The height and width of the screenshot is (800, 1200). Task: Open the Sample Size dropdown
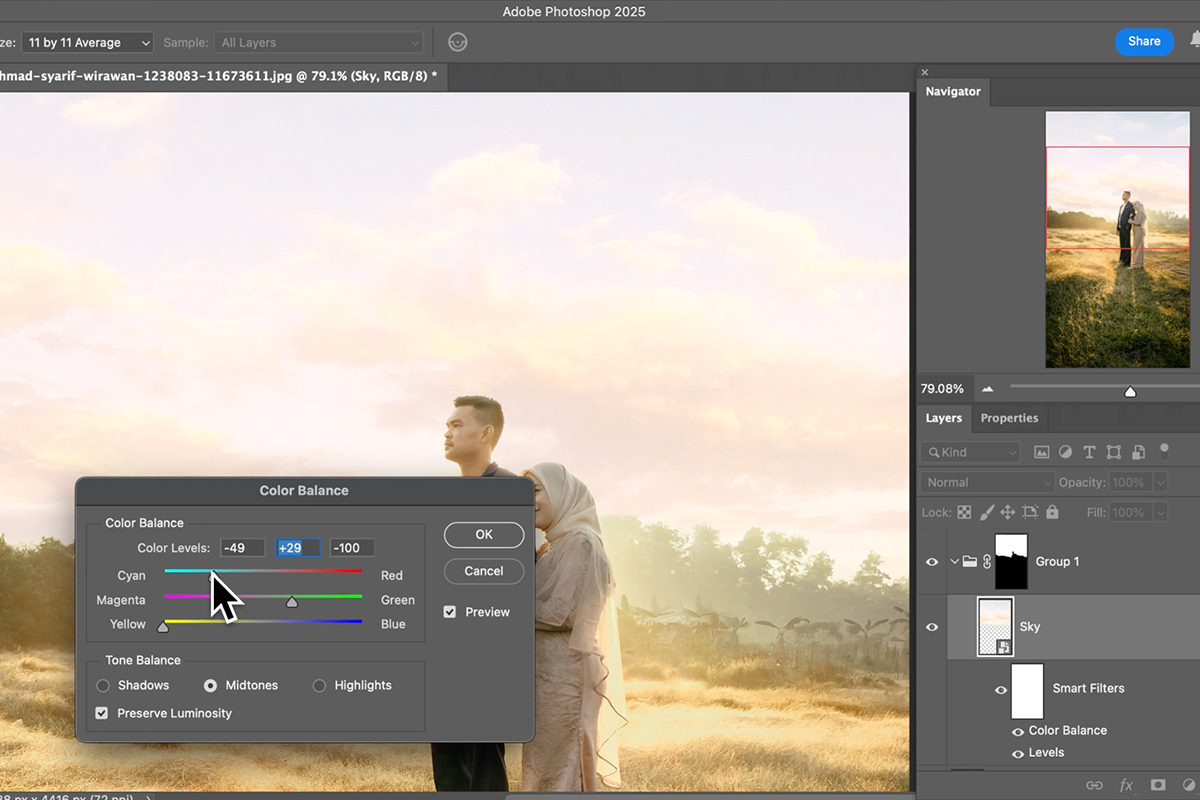click(x=88, y=43)
